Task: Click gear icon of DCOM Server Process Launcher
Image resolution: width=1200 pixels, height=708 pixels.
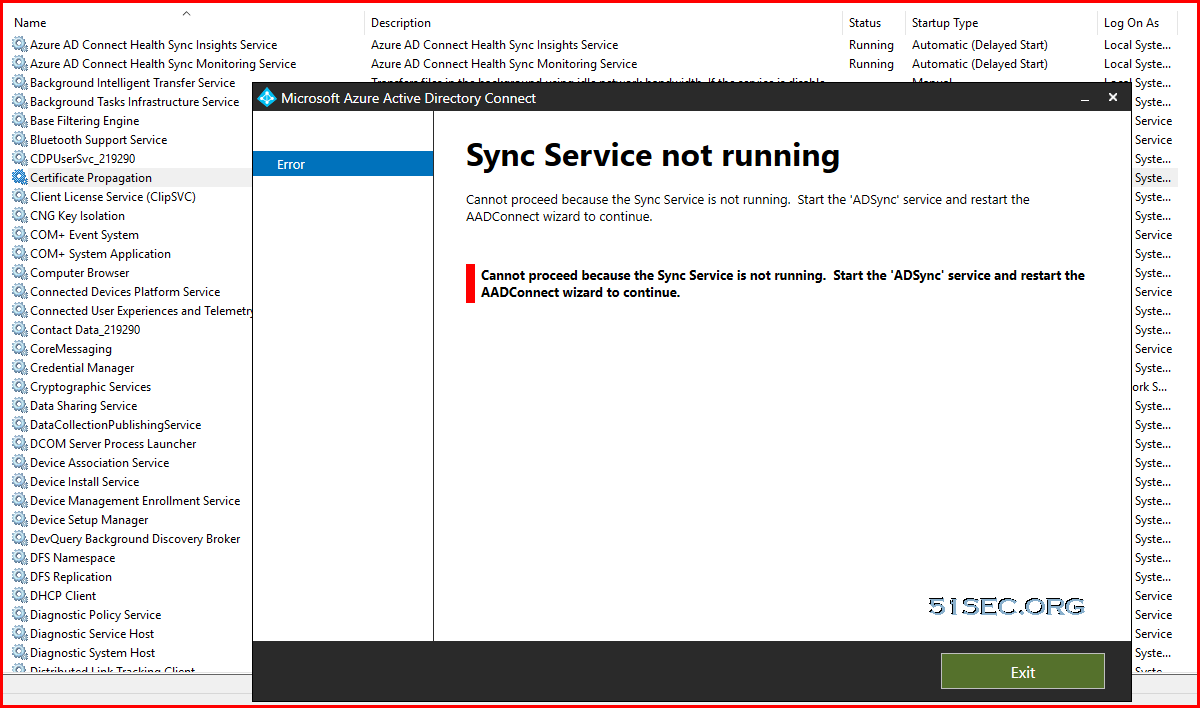Action: [20, 444]
